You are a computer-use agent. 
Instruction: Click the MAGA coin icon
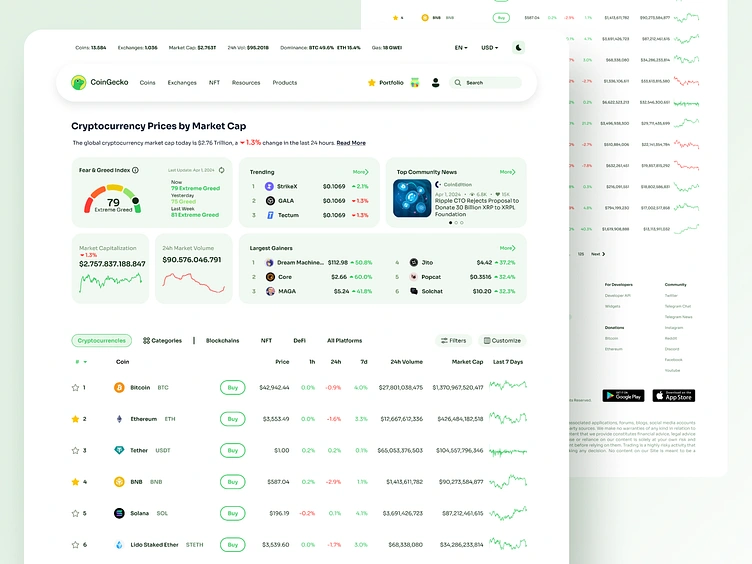pyautogui.click(x=270, y=291)
